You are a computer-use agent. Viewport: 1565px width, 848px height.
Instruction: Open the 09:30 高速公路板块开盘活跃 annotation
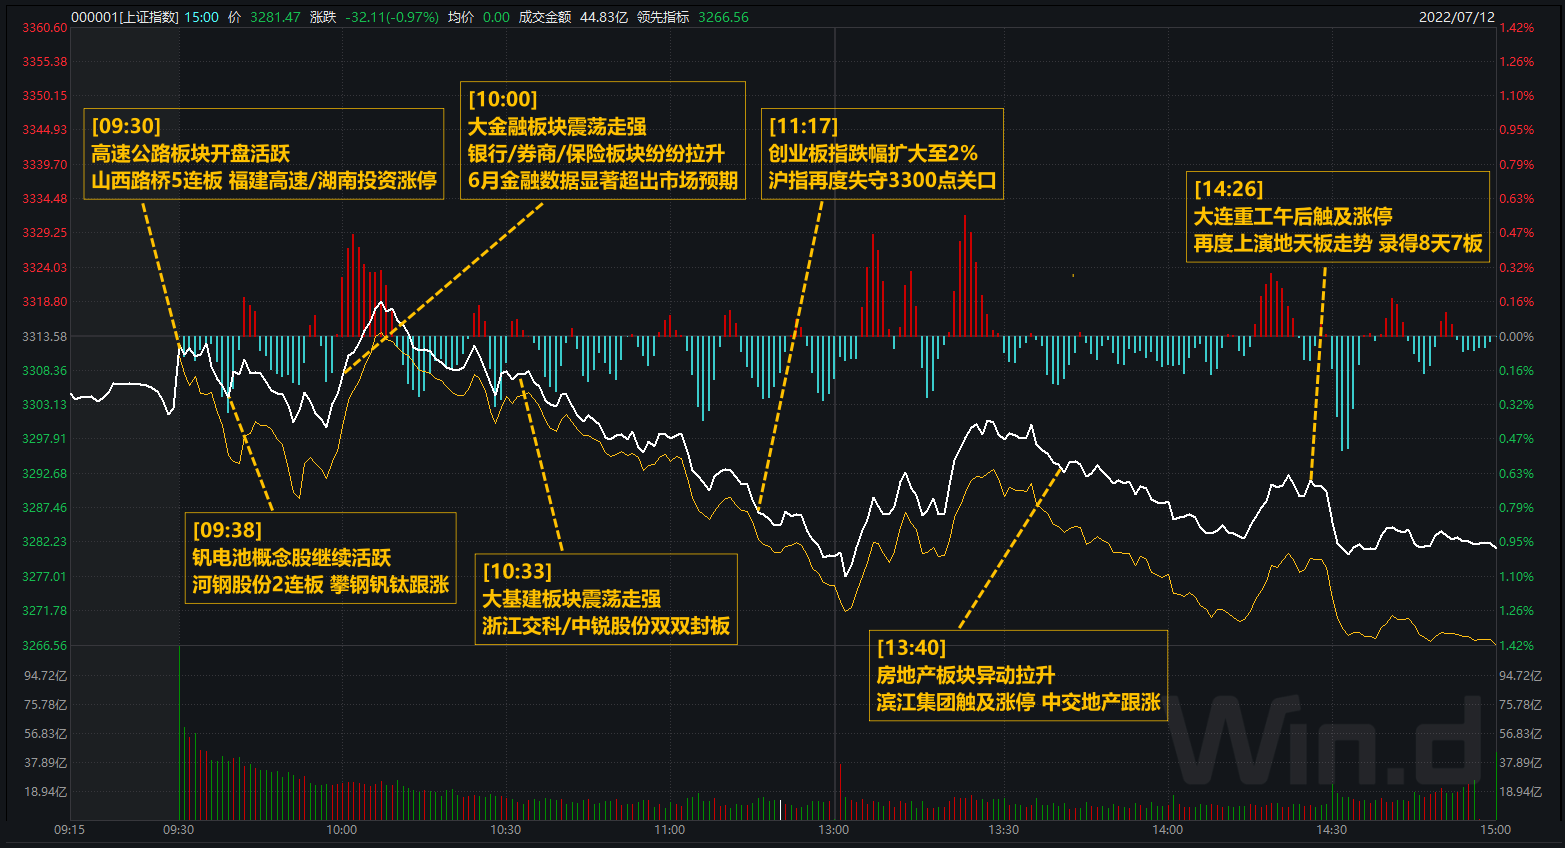click(264, 154)
